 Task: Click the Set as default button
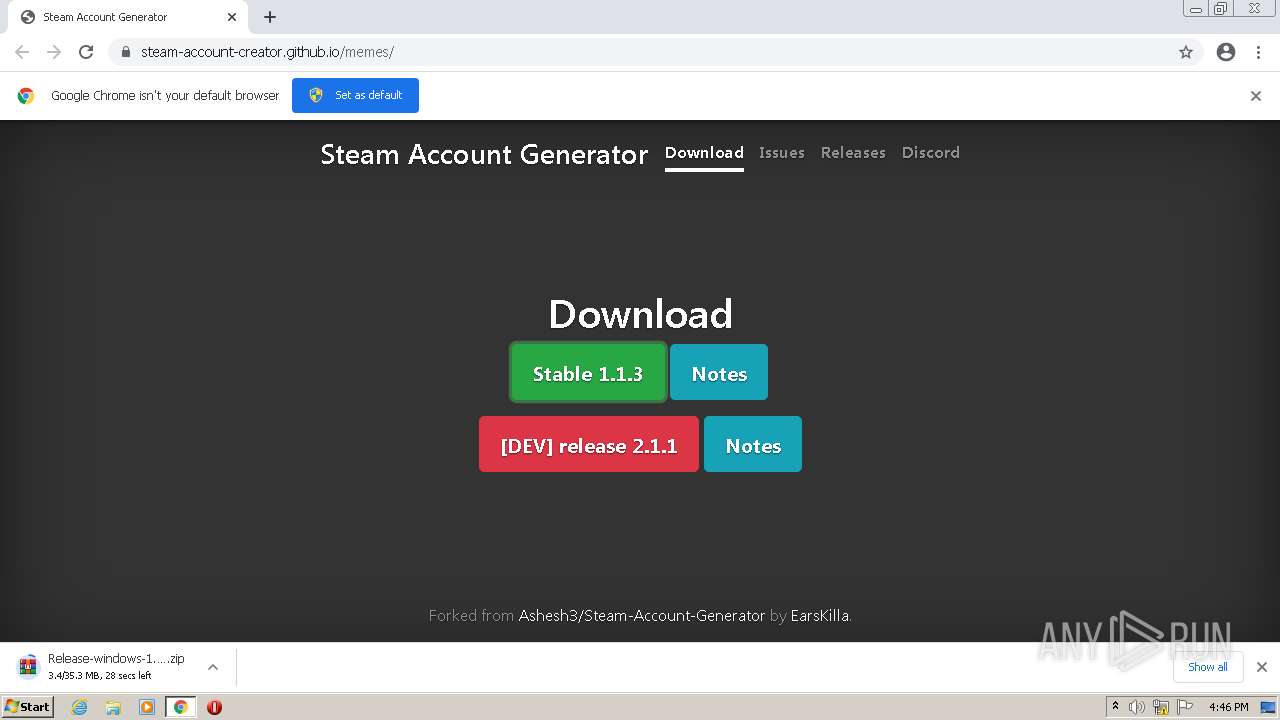click(355, 96)
